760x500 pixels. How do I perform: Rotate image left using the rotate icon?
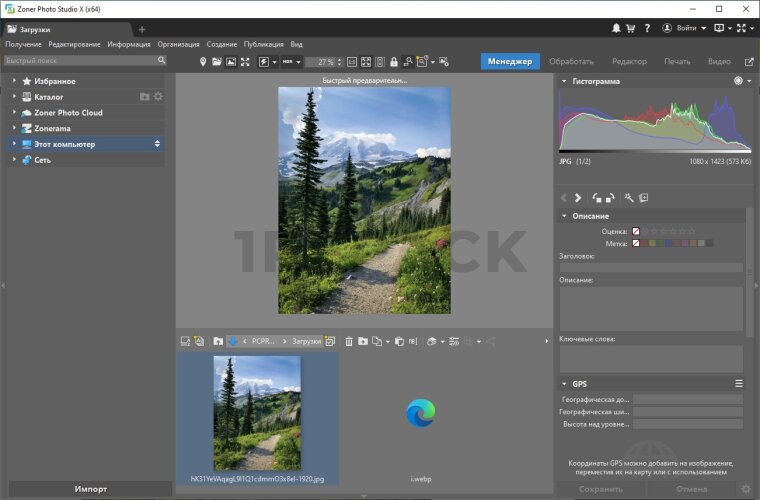click(597, 198)
